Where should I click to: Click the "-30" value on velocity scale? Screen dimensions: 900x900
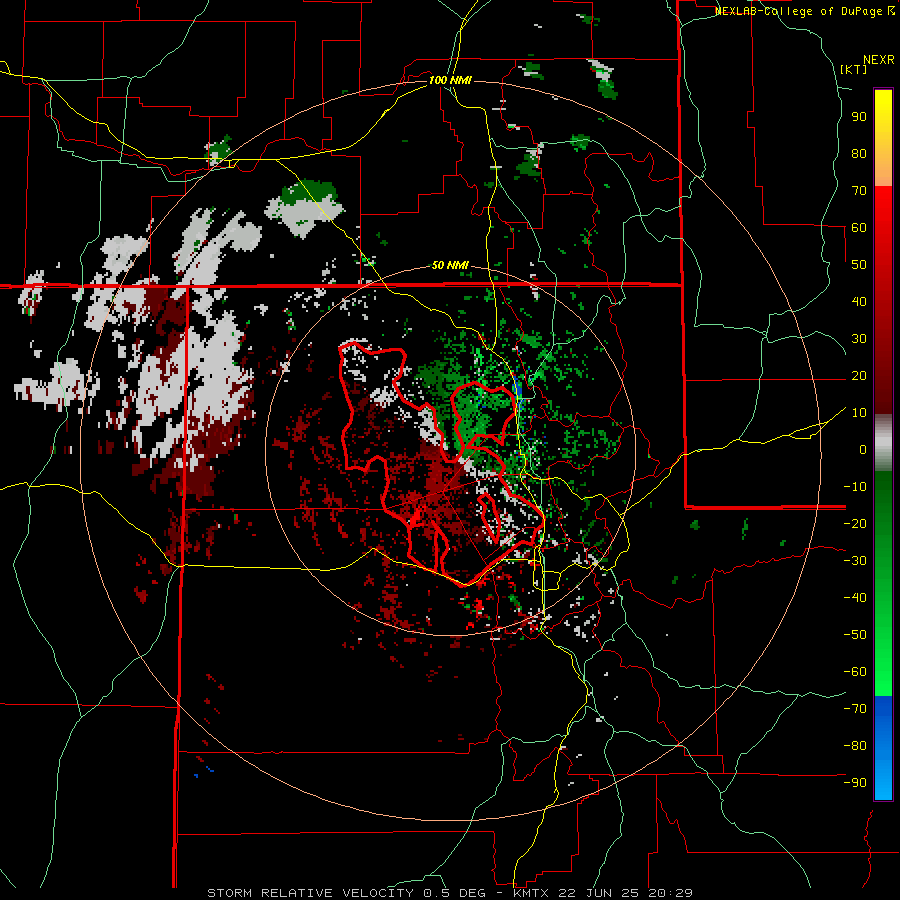click(x=855, y=561)
